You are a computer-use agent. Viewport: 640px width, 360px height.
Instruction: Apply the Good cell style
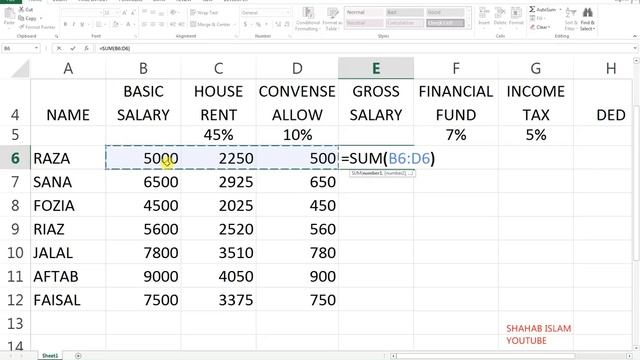click(445, 13)
